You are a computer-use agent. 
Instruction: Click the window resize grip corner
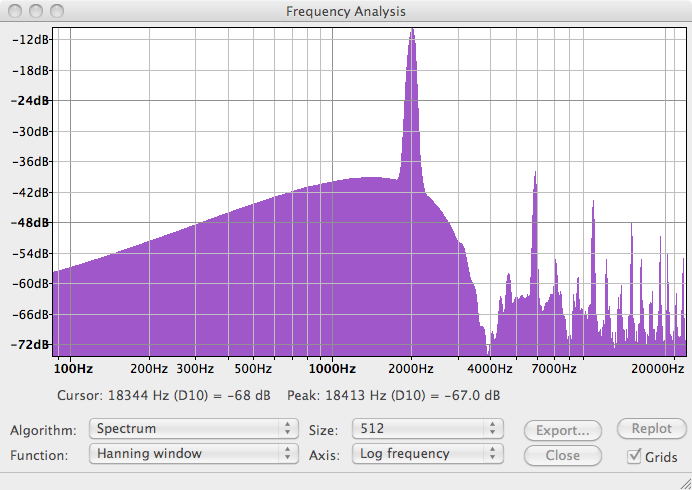pyautogui.click(x=685, y=482)
